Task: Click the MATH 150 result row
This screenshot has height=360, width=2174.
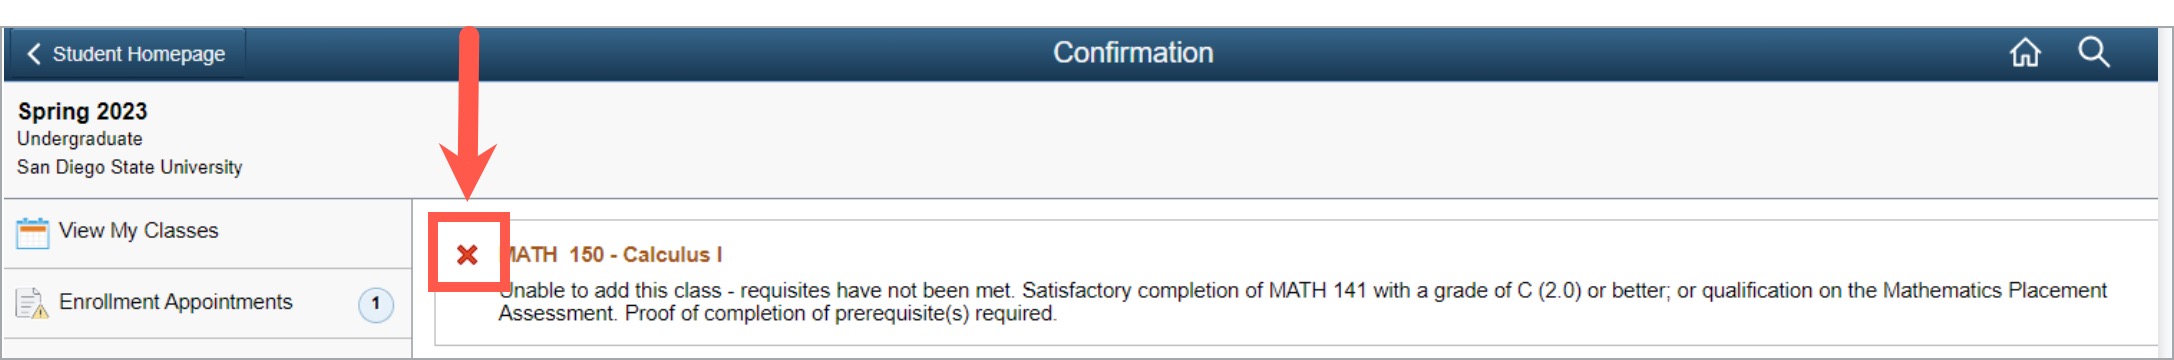Action: tap(1296, 283)
